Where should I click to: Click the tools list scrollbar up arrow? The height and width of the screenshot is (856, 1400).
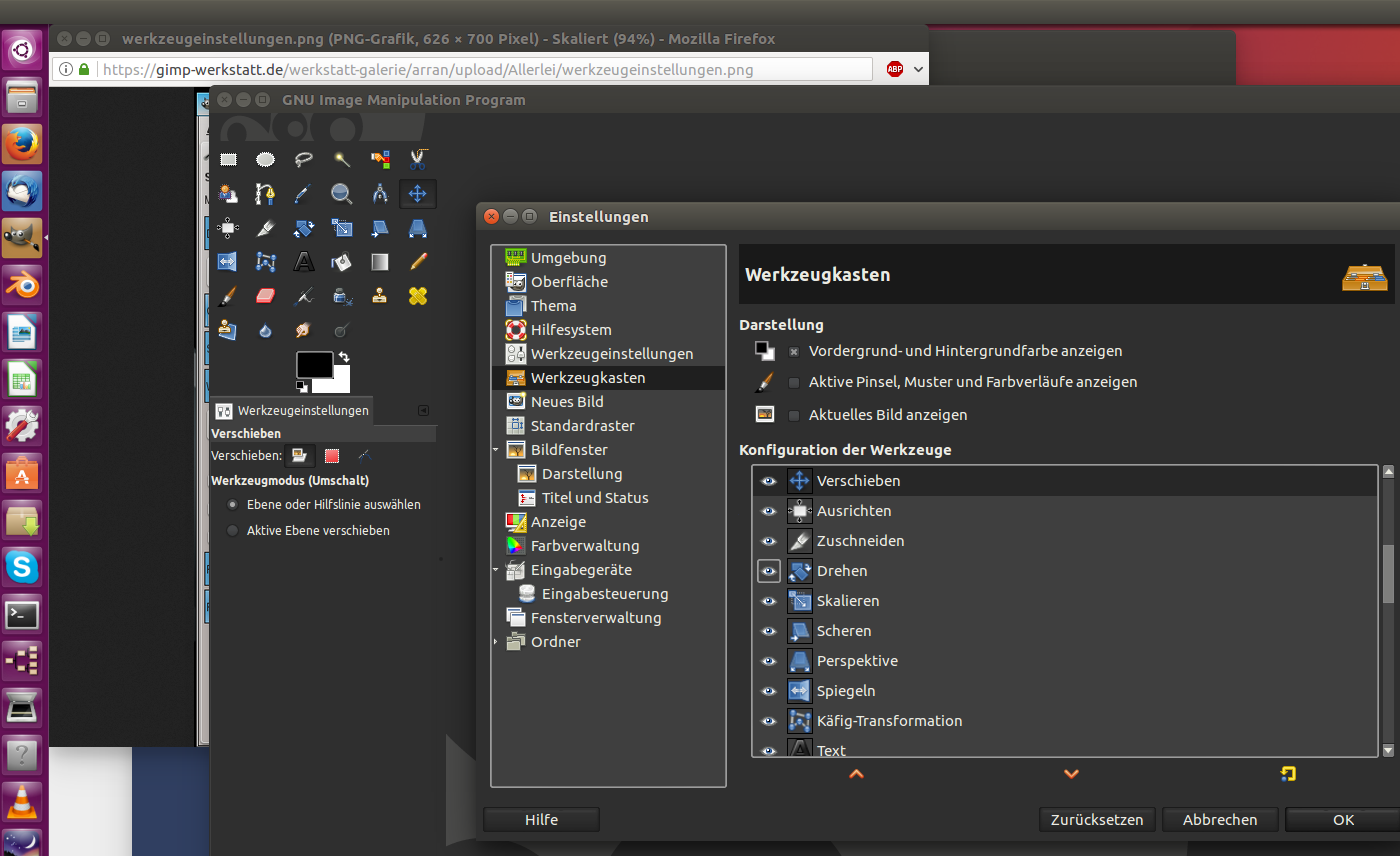pos(1388,472)
